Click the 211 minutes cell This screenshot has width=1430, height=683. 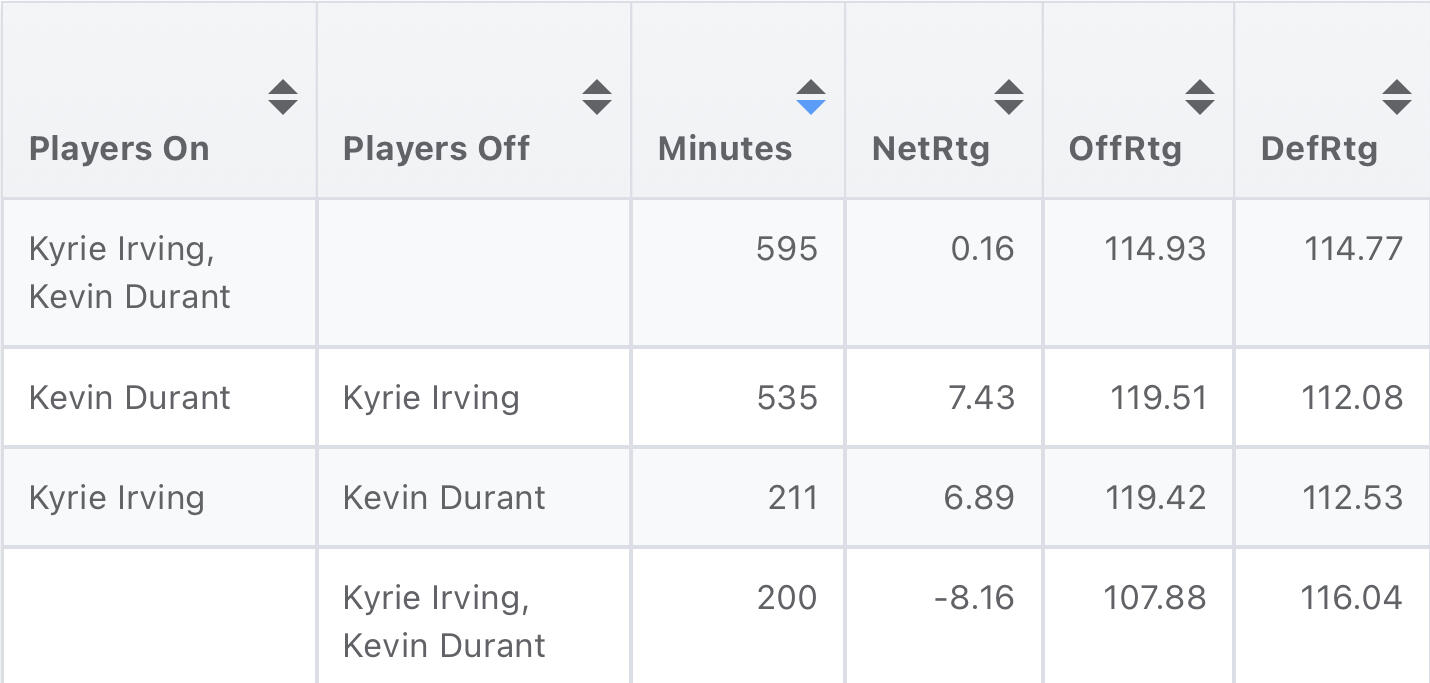point(793,498)
